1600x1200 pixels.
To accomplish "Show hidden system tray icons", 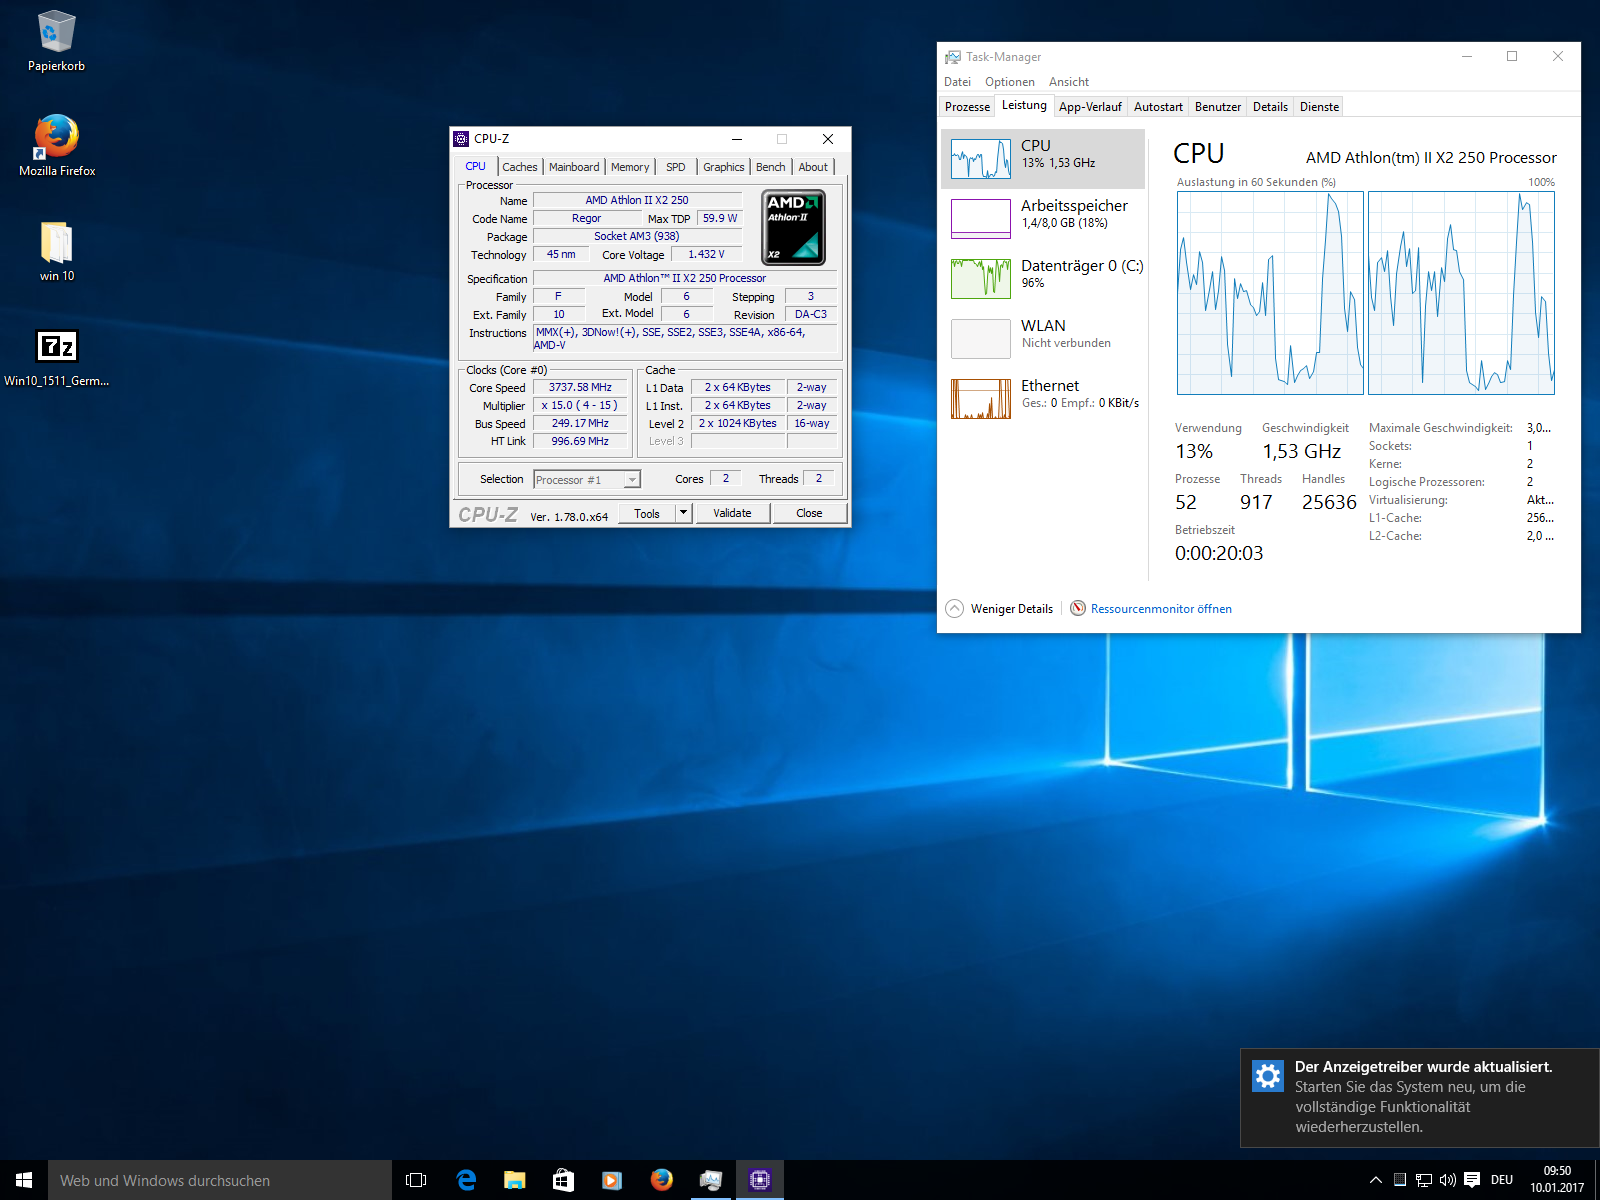I will pyautogui.click(x=1376, y=1180).
